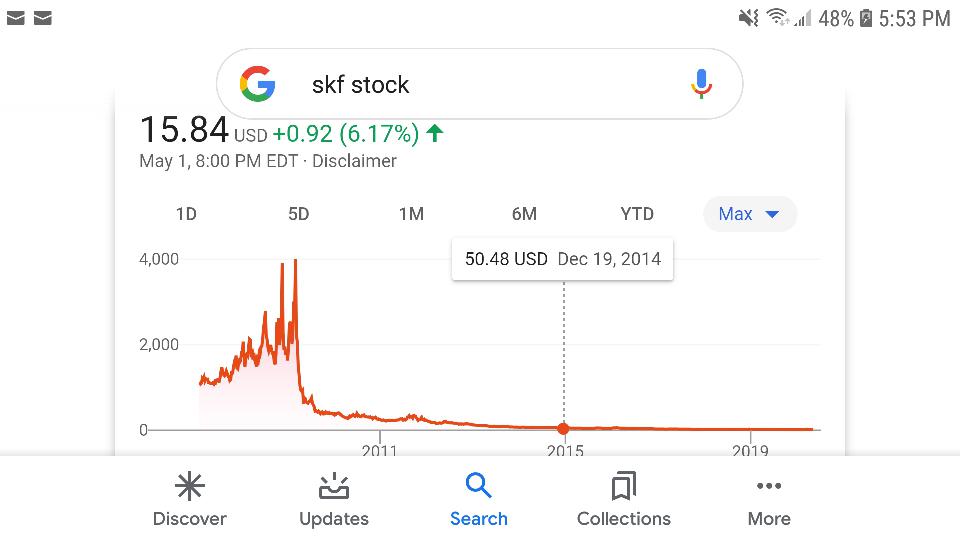
Task: Expand the Max range dropdown
Action: (x=749, y=214)
